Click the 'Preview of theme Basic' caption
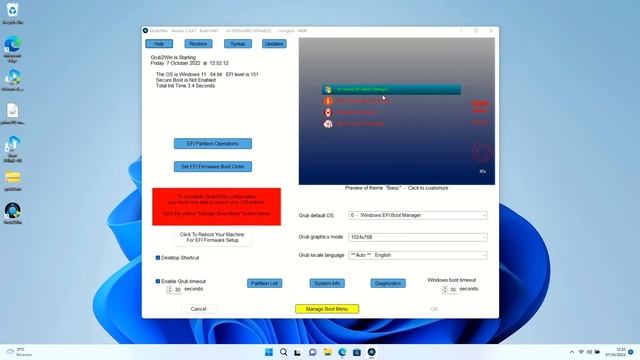The height and width of the screenshot is (360, 640). 396,188
